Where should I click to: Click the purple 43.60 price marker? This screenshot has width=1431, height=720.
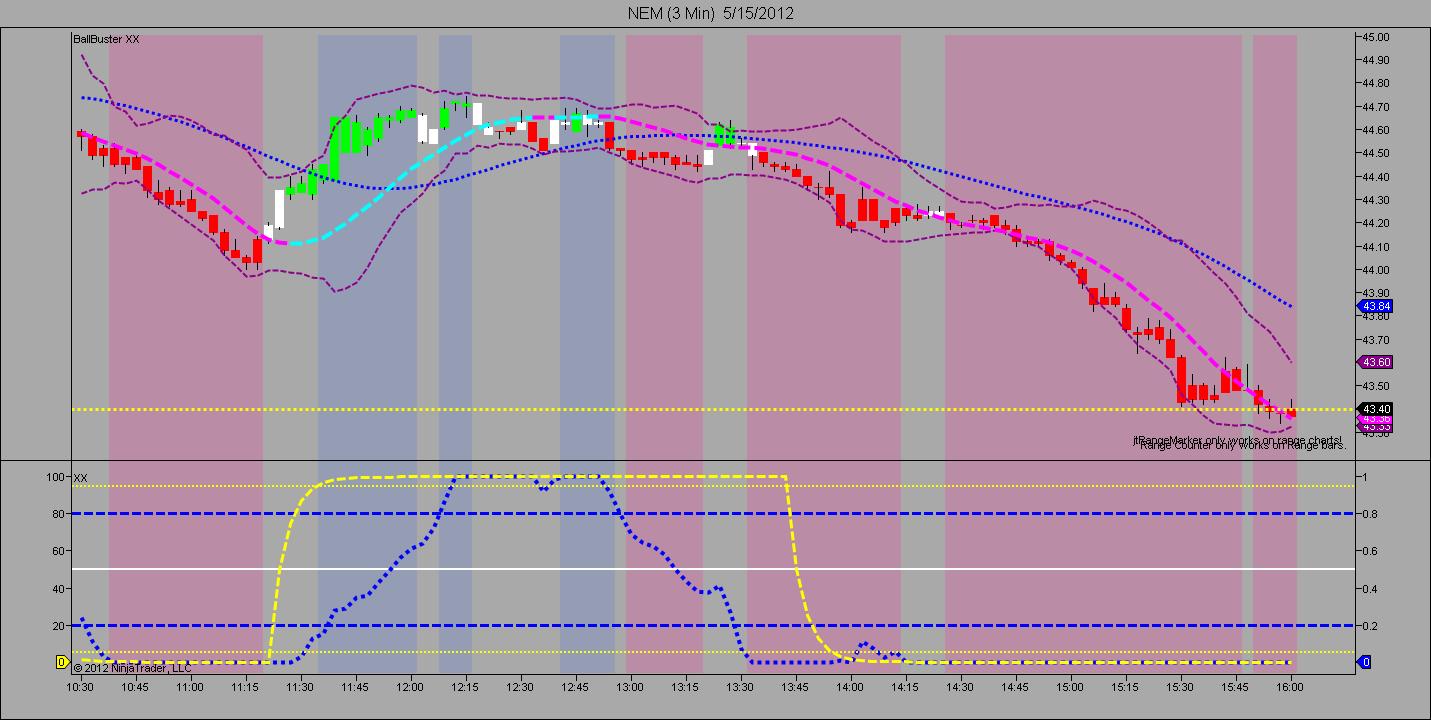[x=1373, y=362]
